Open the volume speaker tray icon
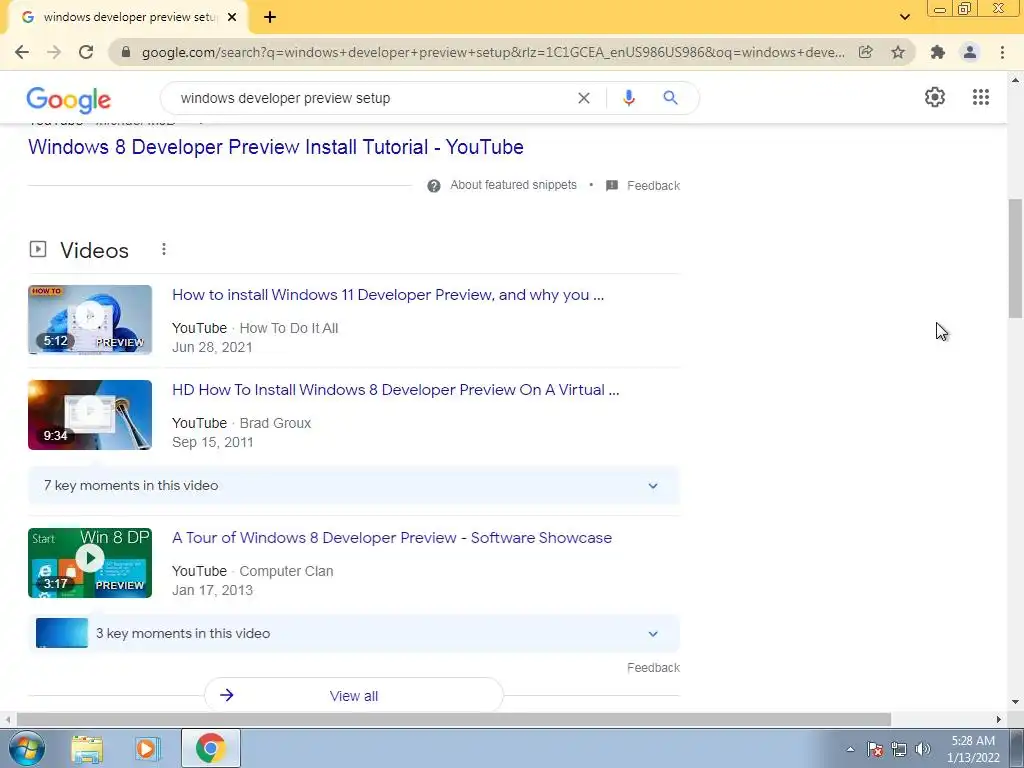Image resolution: width=1024 pixels, height=768 pixels. (x=923, y=750)
